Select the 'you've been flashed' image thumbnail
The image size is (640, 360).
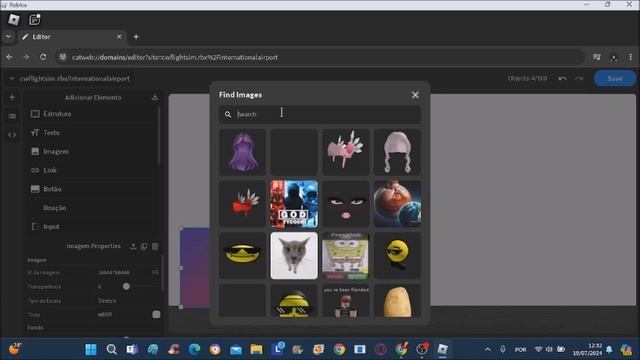click(346, 301)
